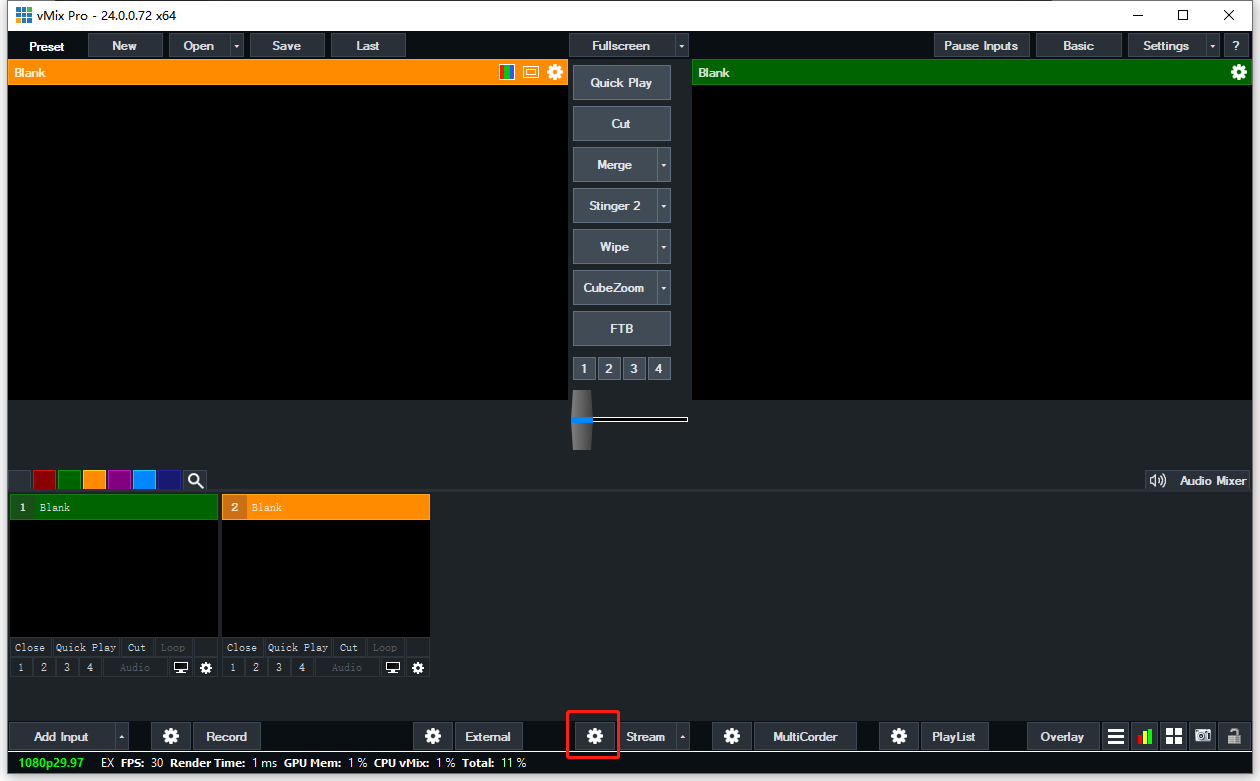Select input 2 Blank thumbnail
Viewport: 1260px width, 781px height.
(x=326, y=578)
